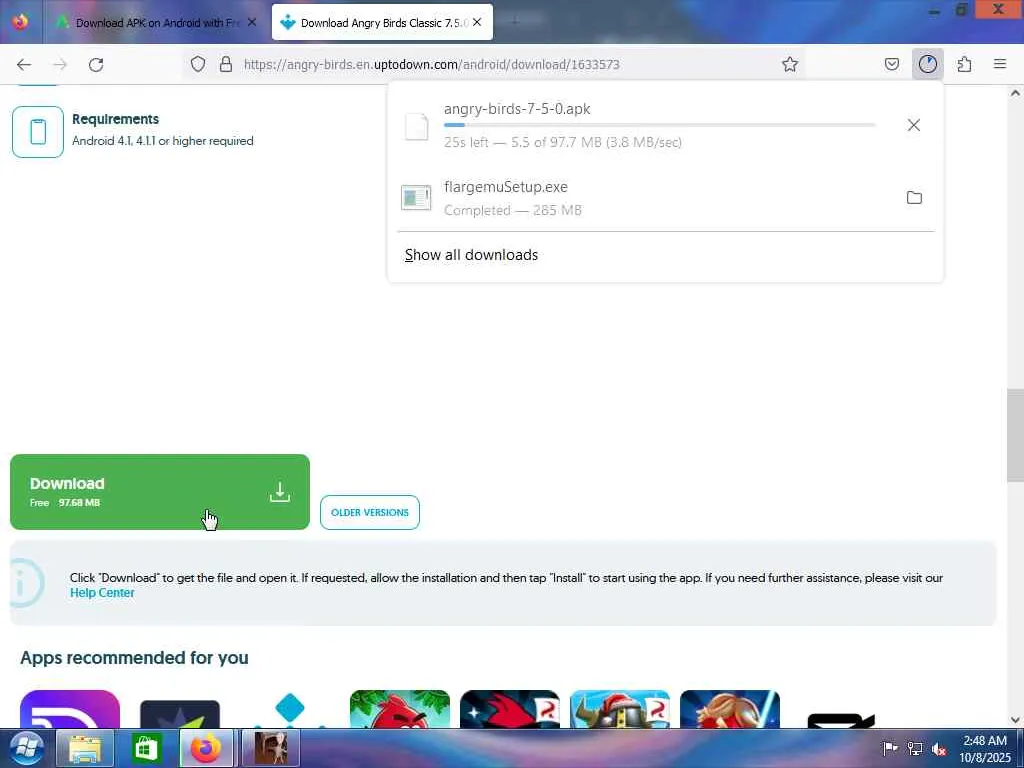Open Action Center flag tray icon

click(x=889, y=749)
